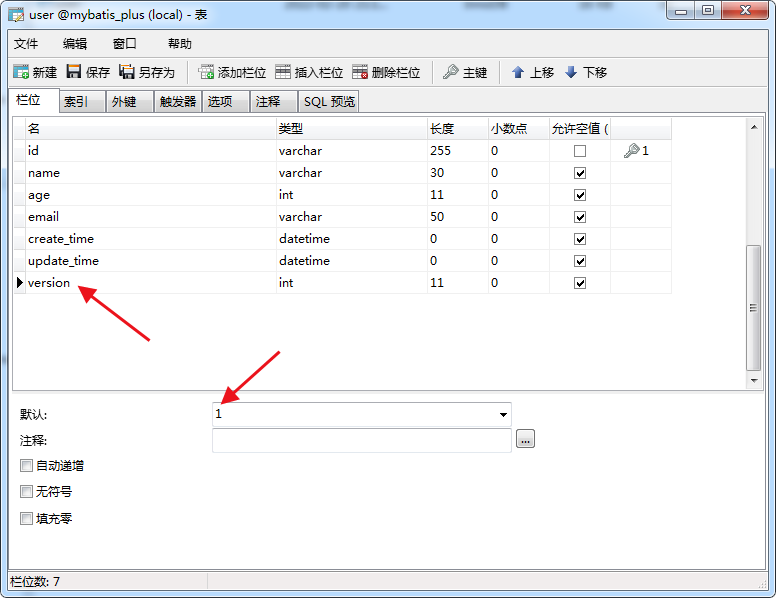The height and width of the screenshot is (598, 776).
Task: Click the 新建 (New) toolbar icon
Action: coord(21,72)
